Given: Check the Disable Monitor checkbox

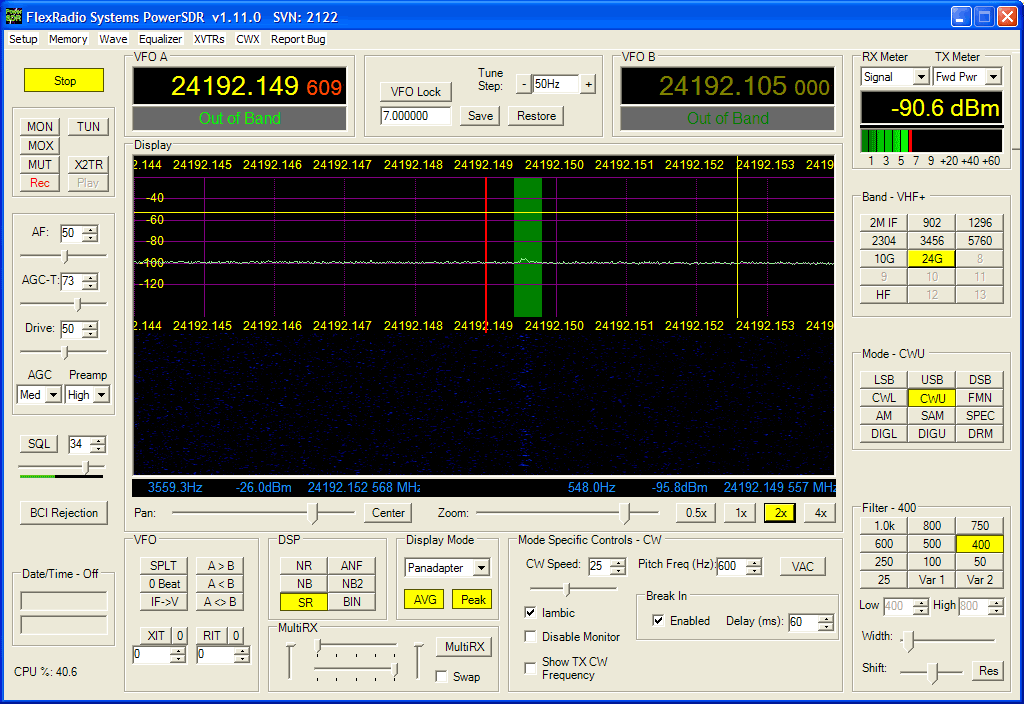Looking at the screenshot, I should click(531, 637).
